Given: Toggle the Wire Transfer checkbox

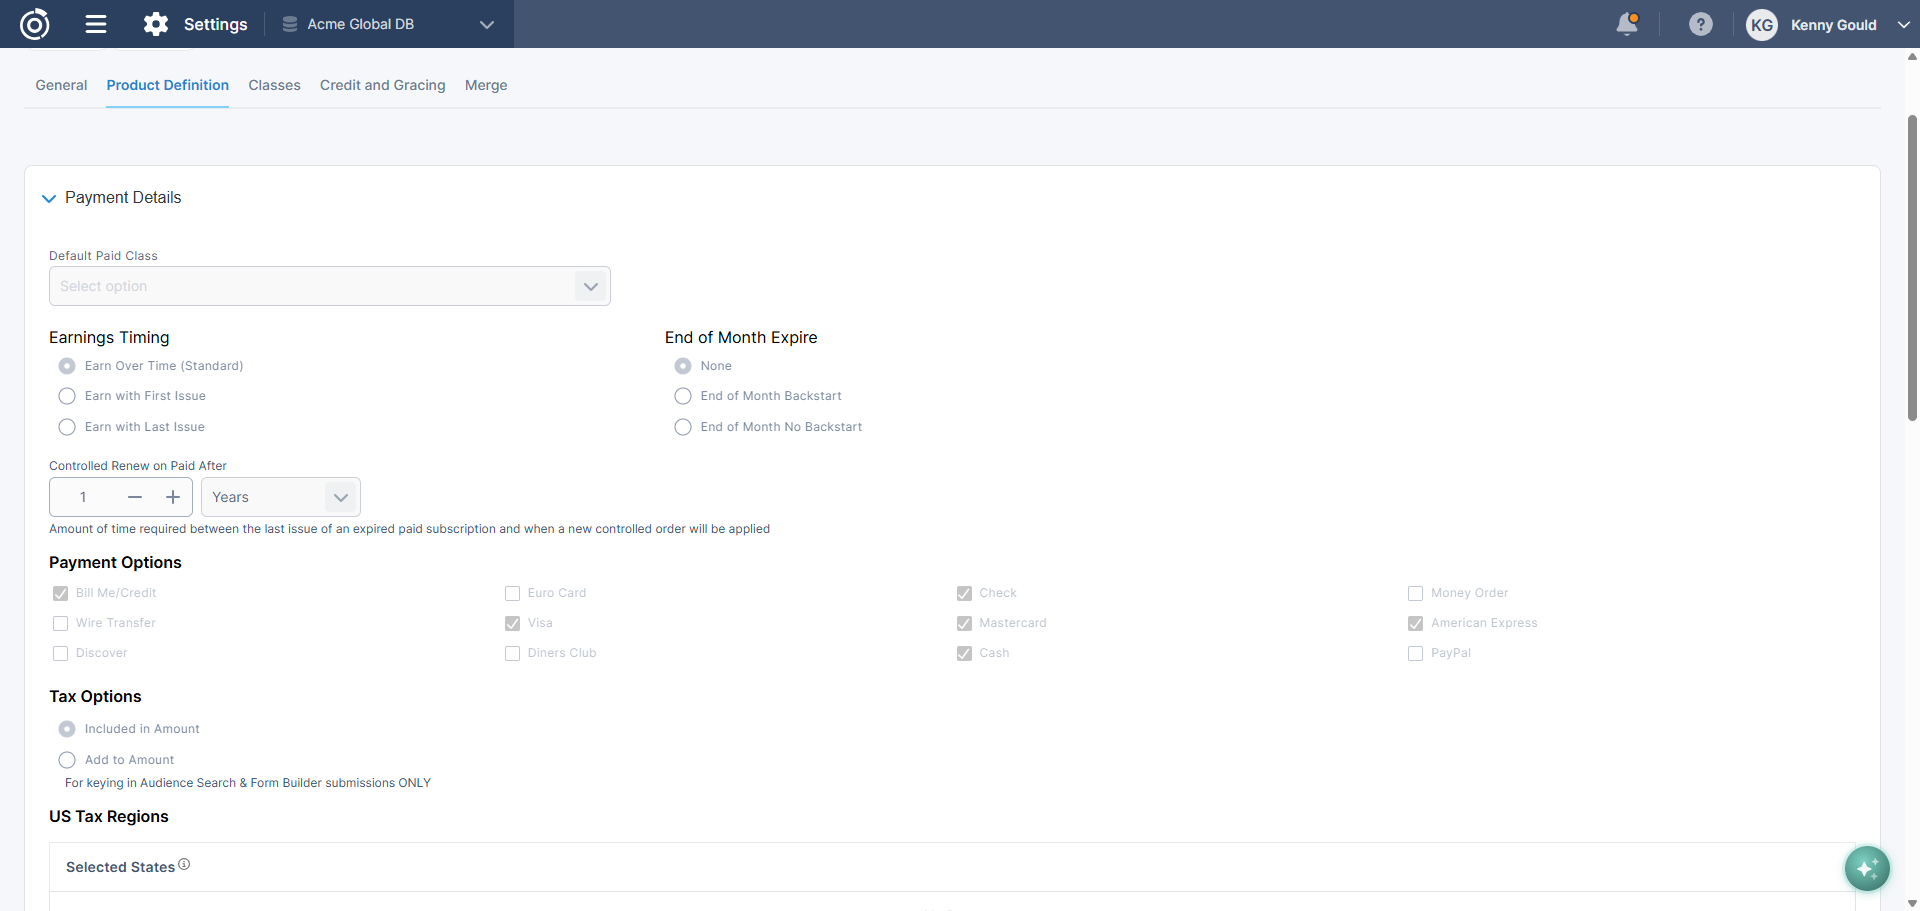Looking at the screenshot, I should [61, 623].
